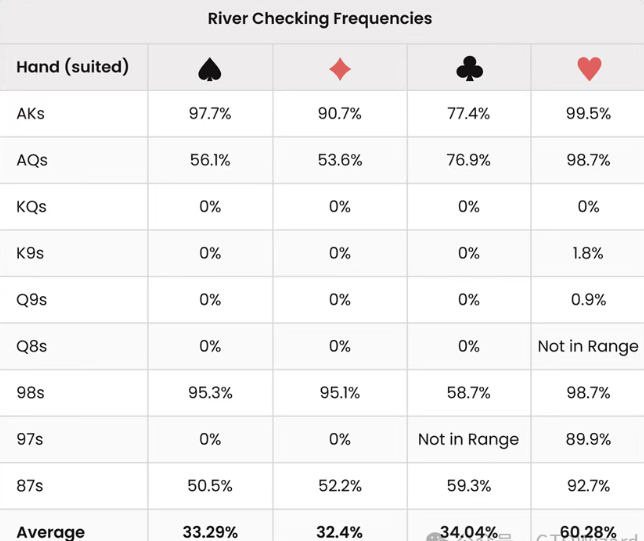Click the AQs diamond cell 53.6%
Screen dimensions: 644x541
tap(340, 160)
